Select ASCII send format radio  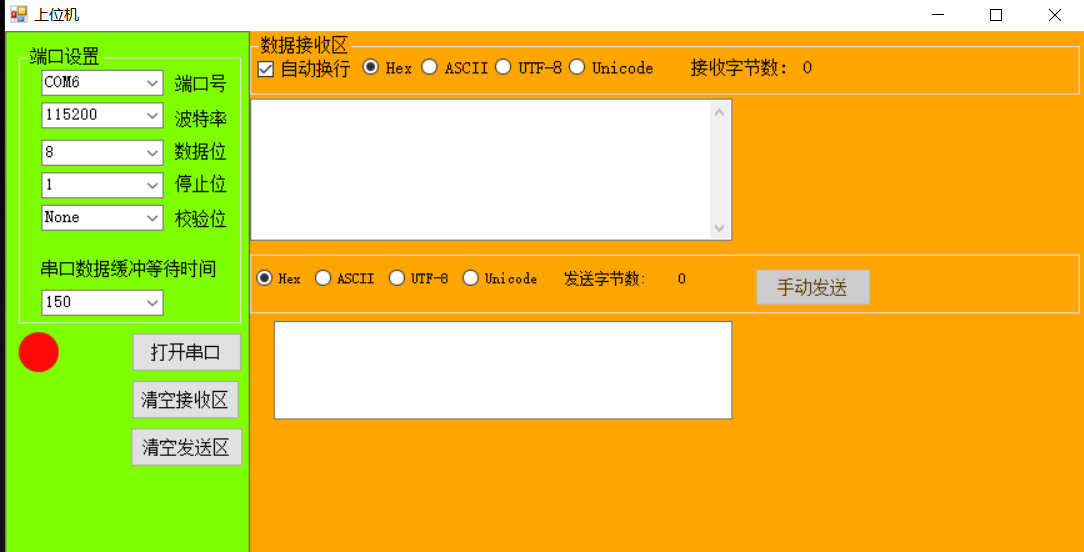pyautogui.click(x=323, y=278)
